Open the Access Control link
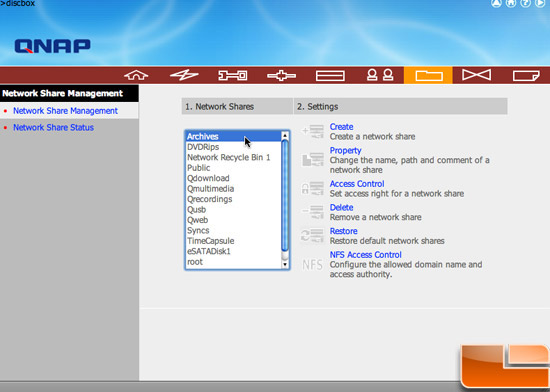The height and width of the screenshot is (392, 550). [x=357, y=184]
